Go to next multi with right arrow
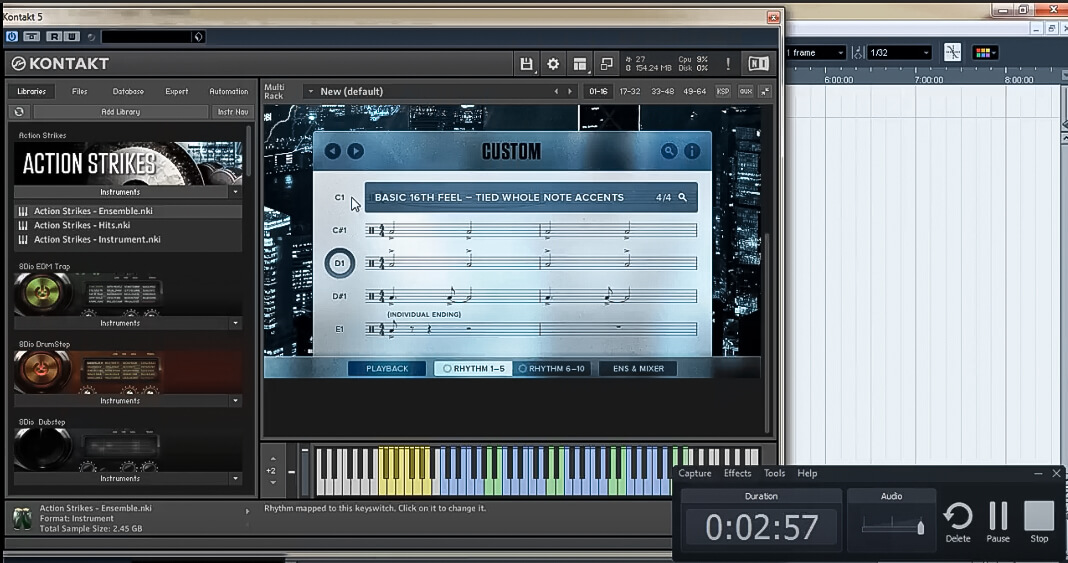 pos(570,91)
